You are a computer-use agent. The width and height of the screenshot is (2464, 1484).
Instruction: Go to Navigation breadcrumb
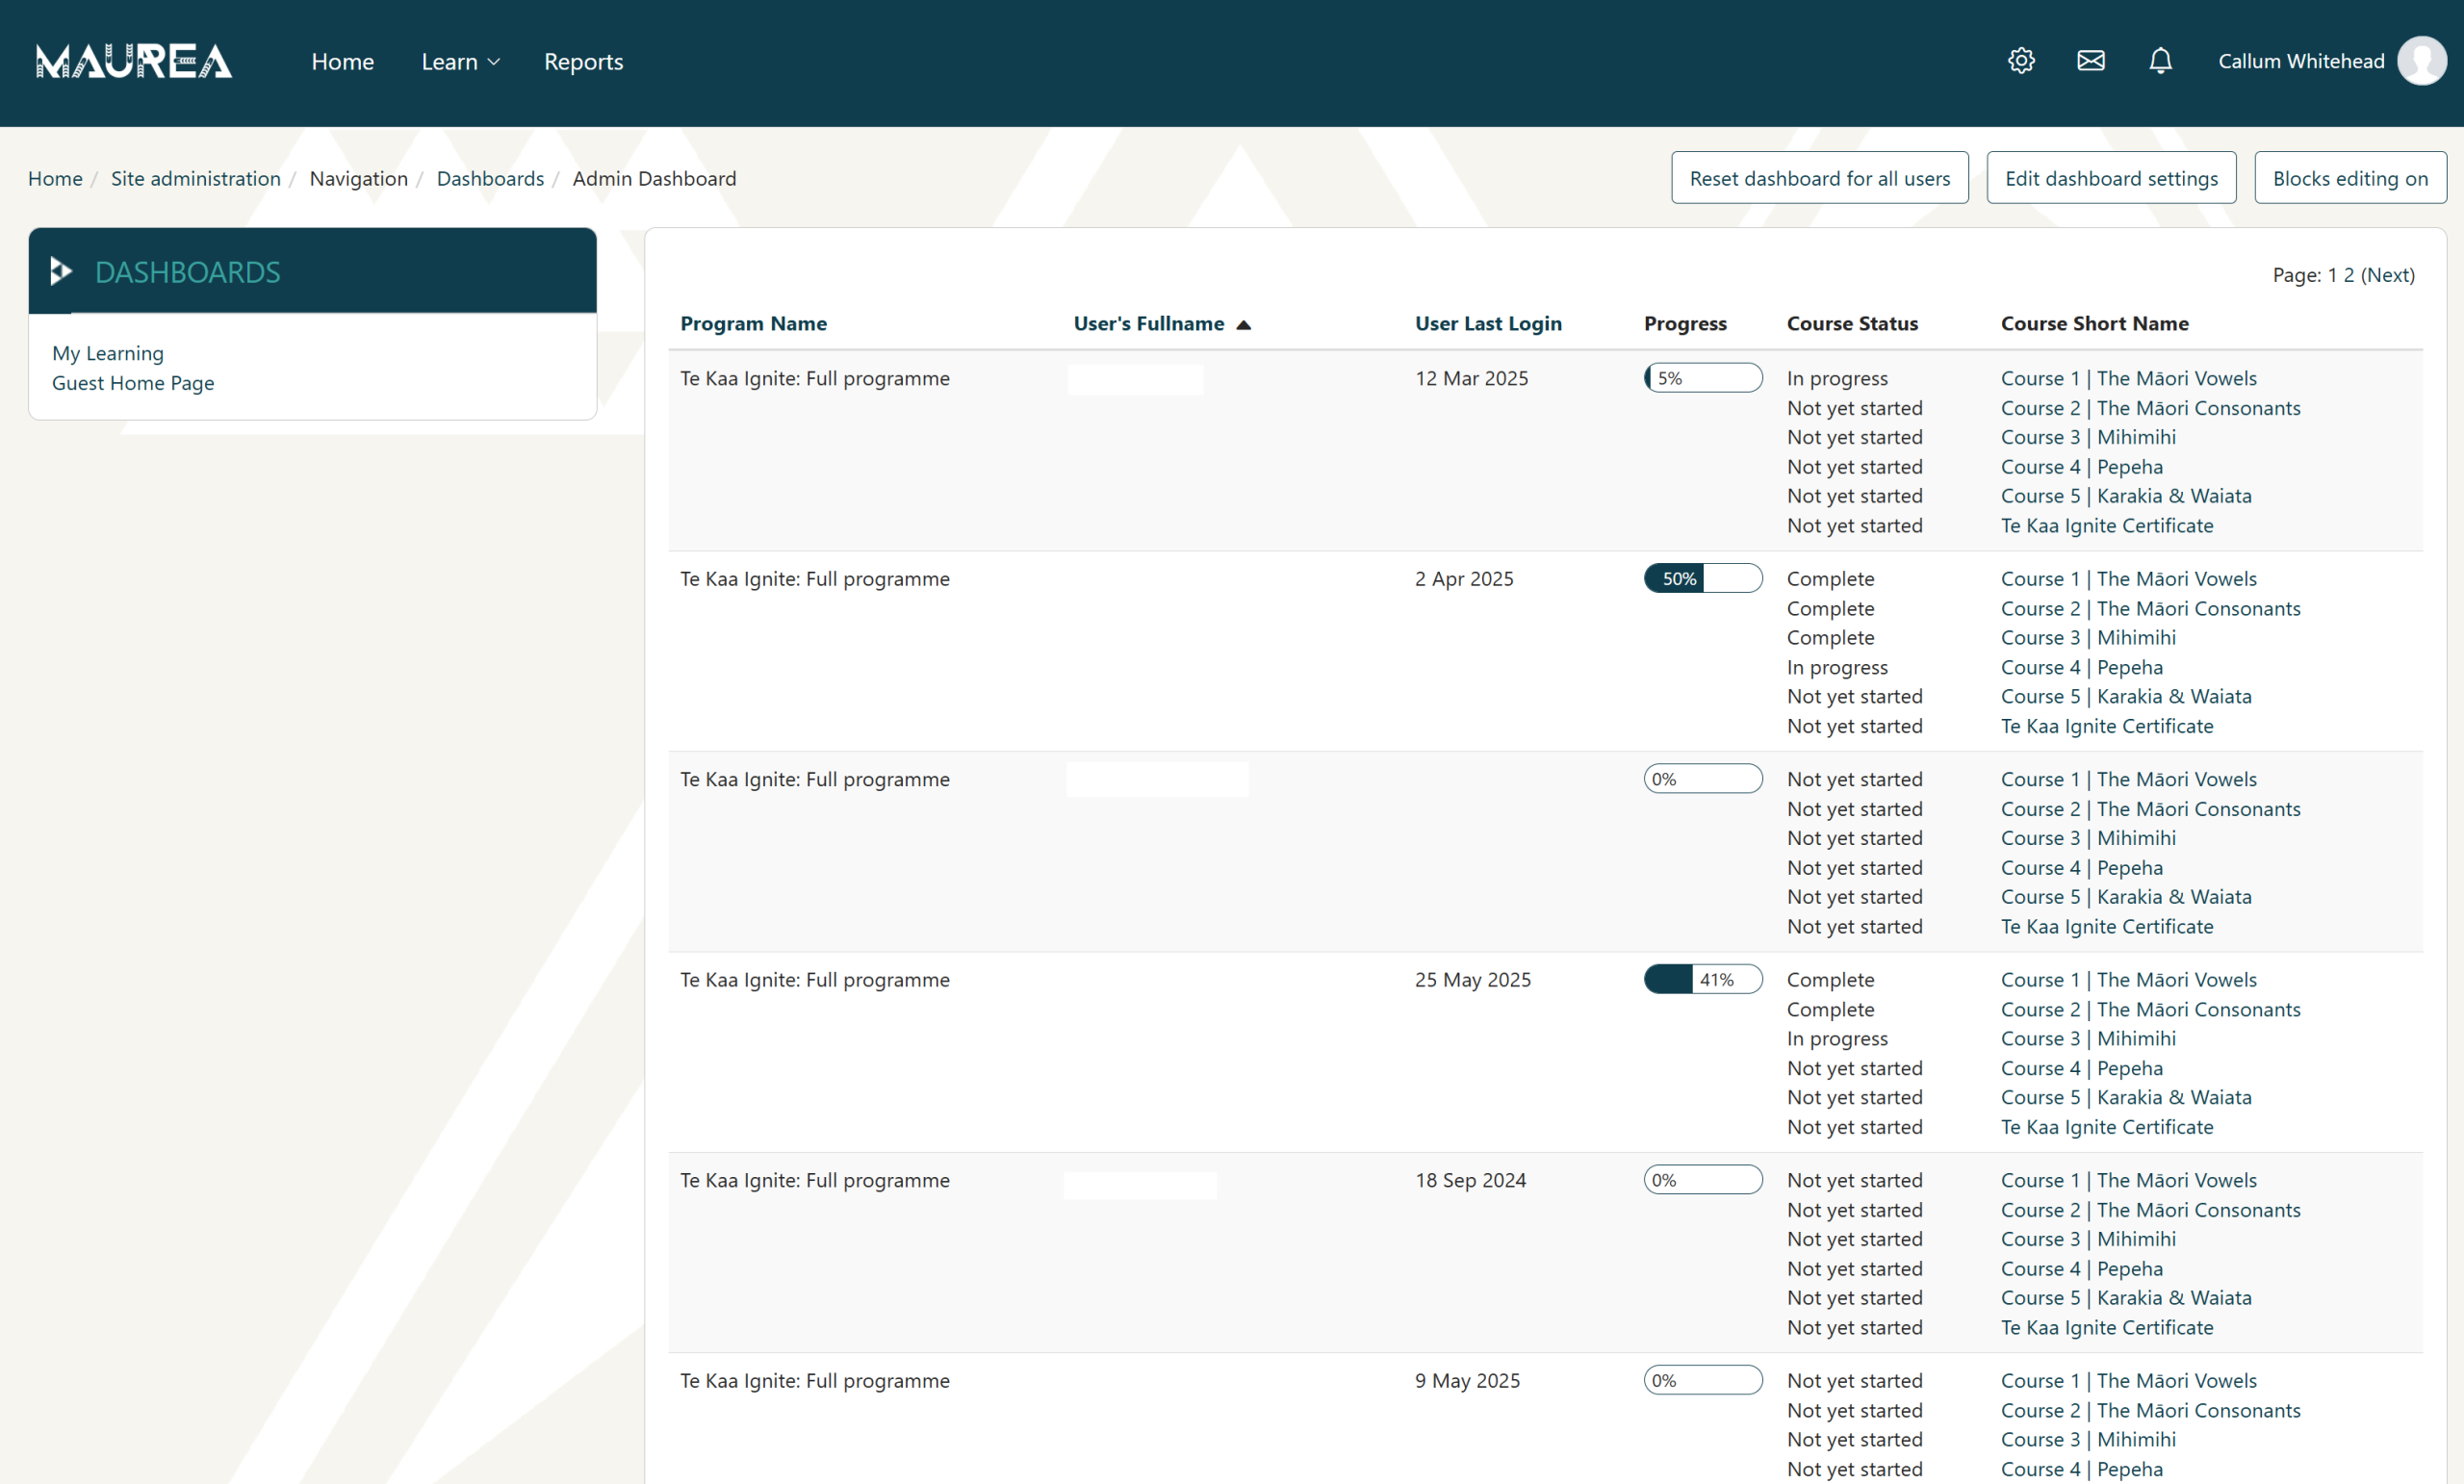click(359, 178)
